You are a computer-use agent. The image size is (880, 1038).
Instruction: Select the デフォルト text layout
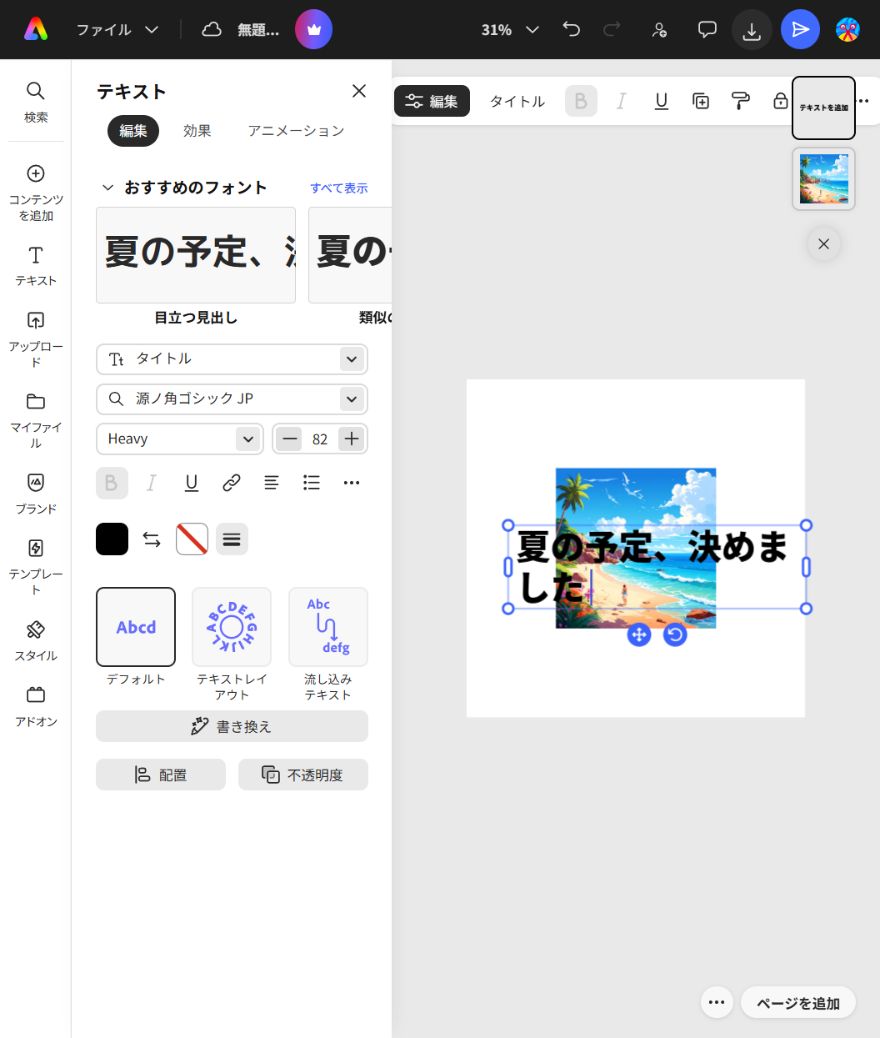click(136, 627)
